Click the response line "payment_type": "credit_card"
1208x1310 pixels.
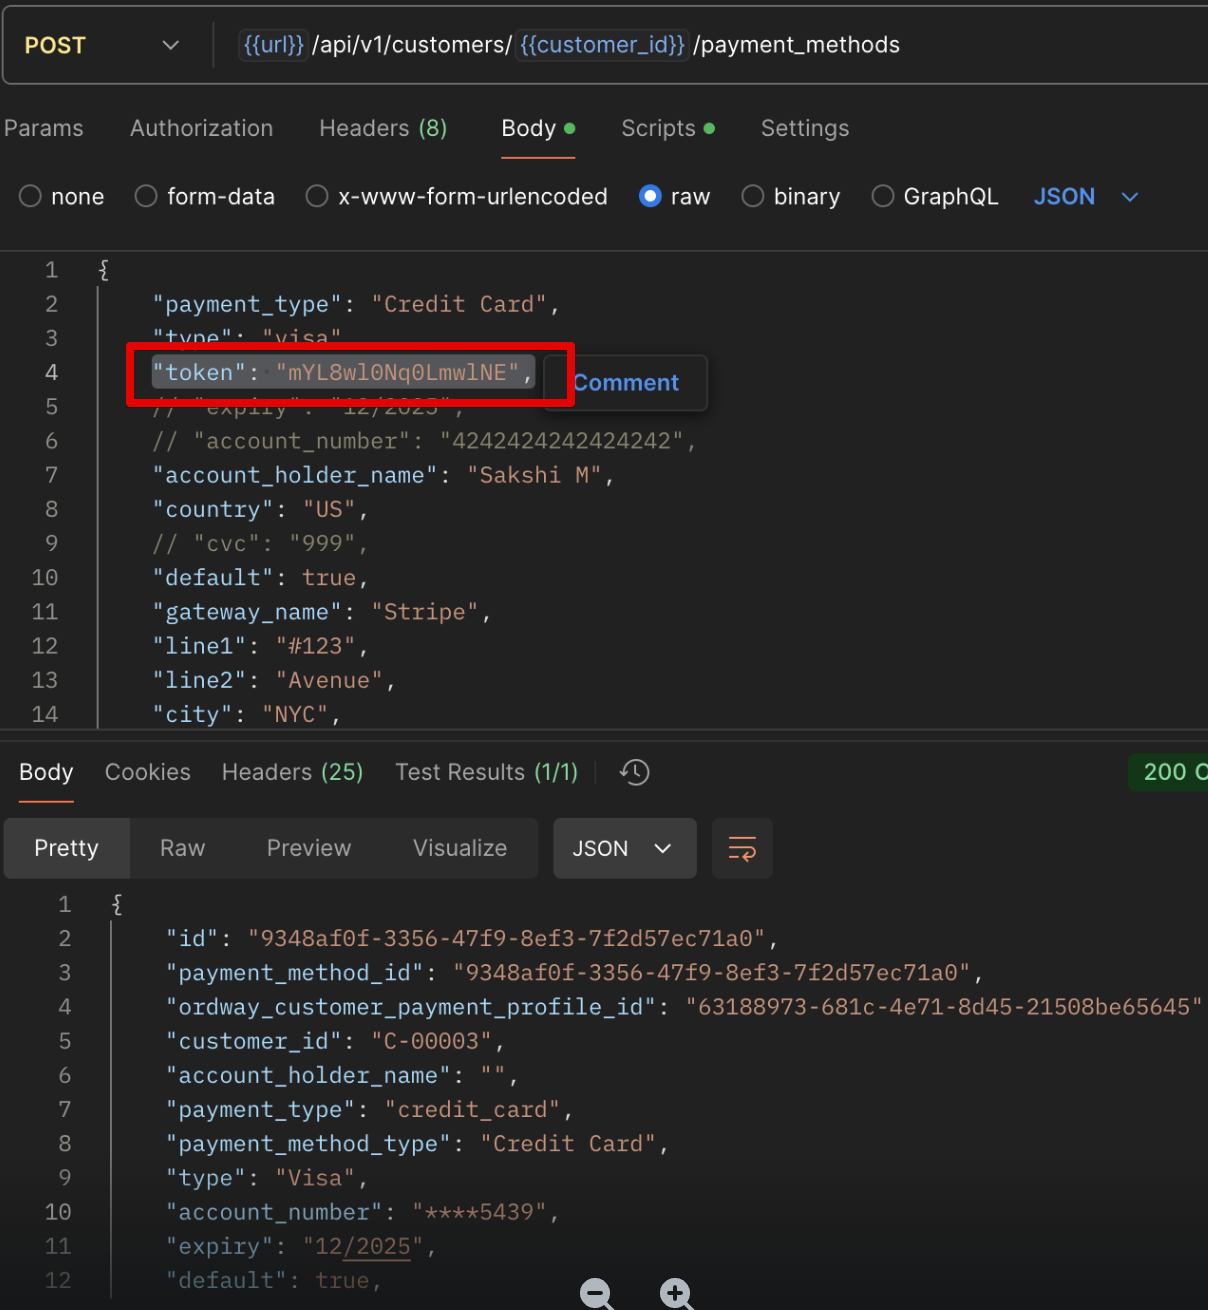370,1109
